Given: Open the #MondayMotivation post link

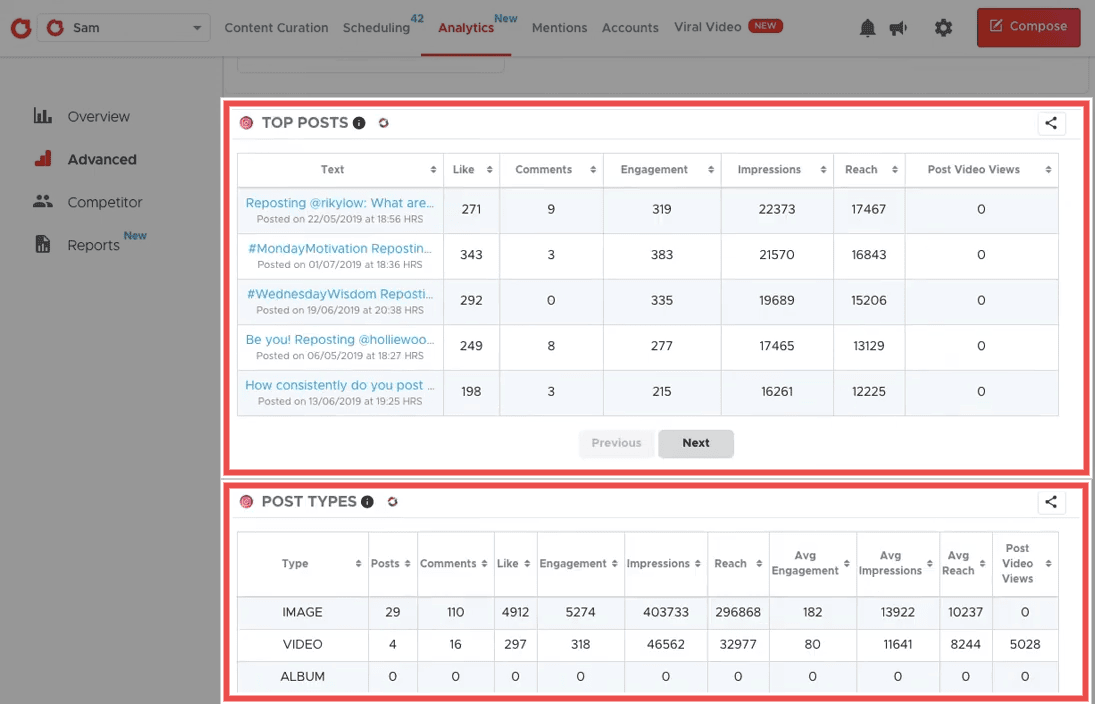Looking at the screenshot, I should click(x=339, y=246).
